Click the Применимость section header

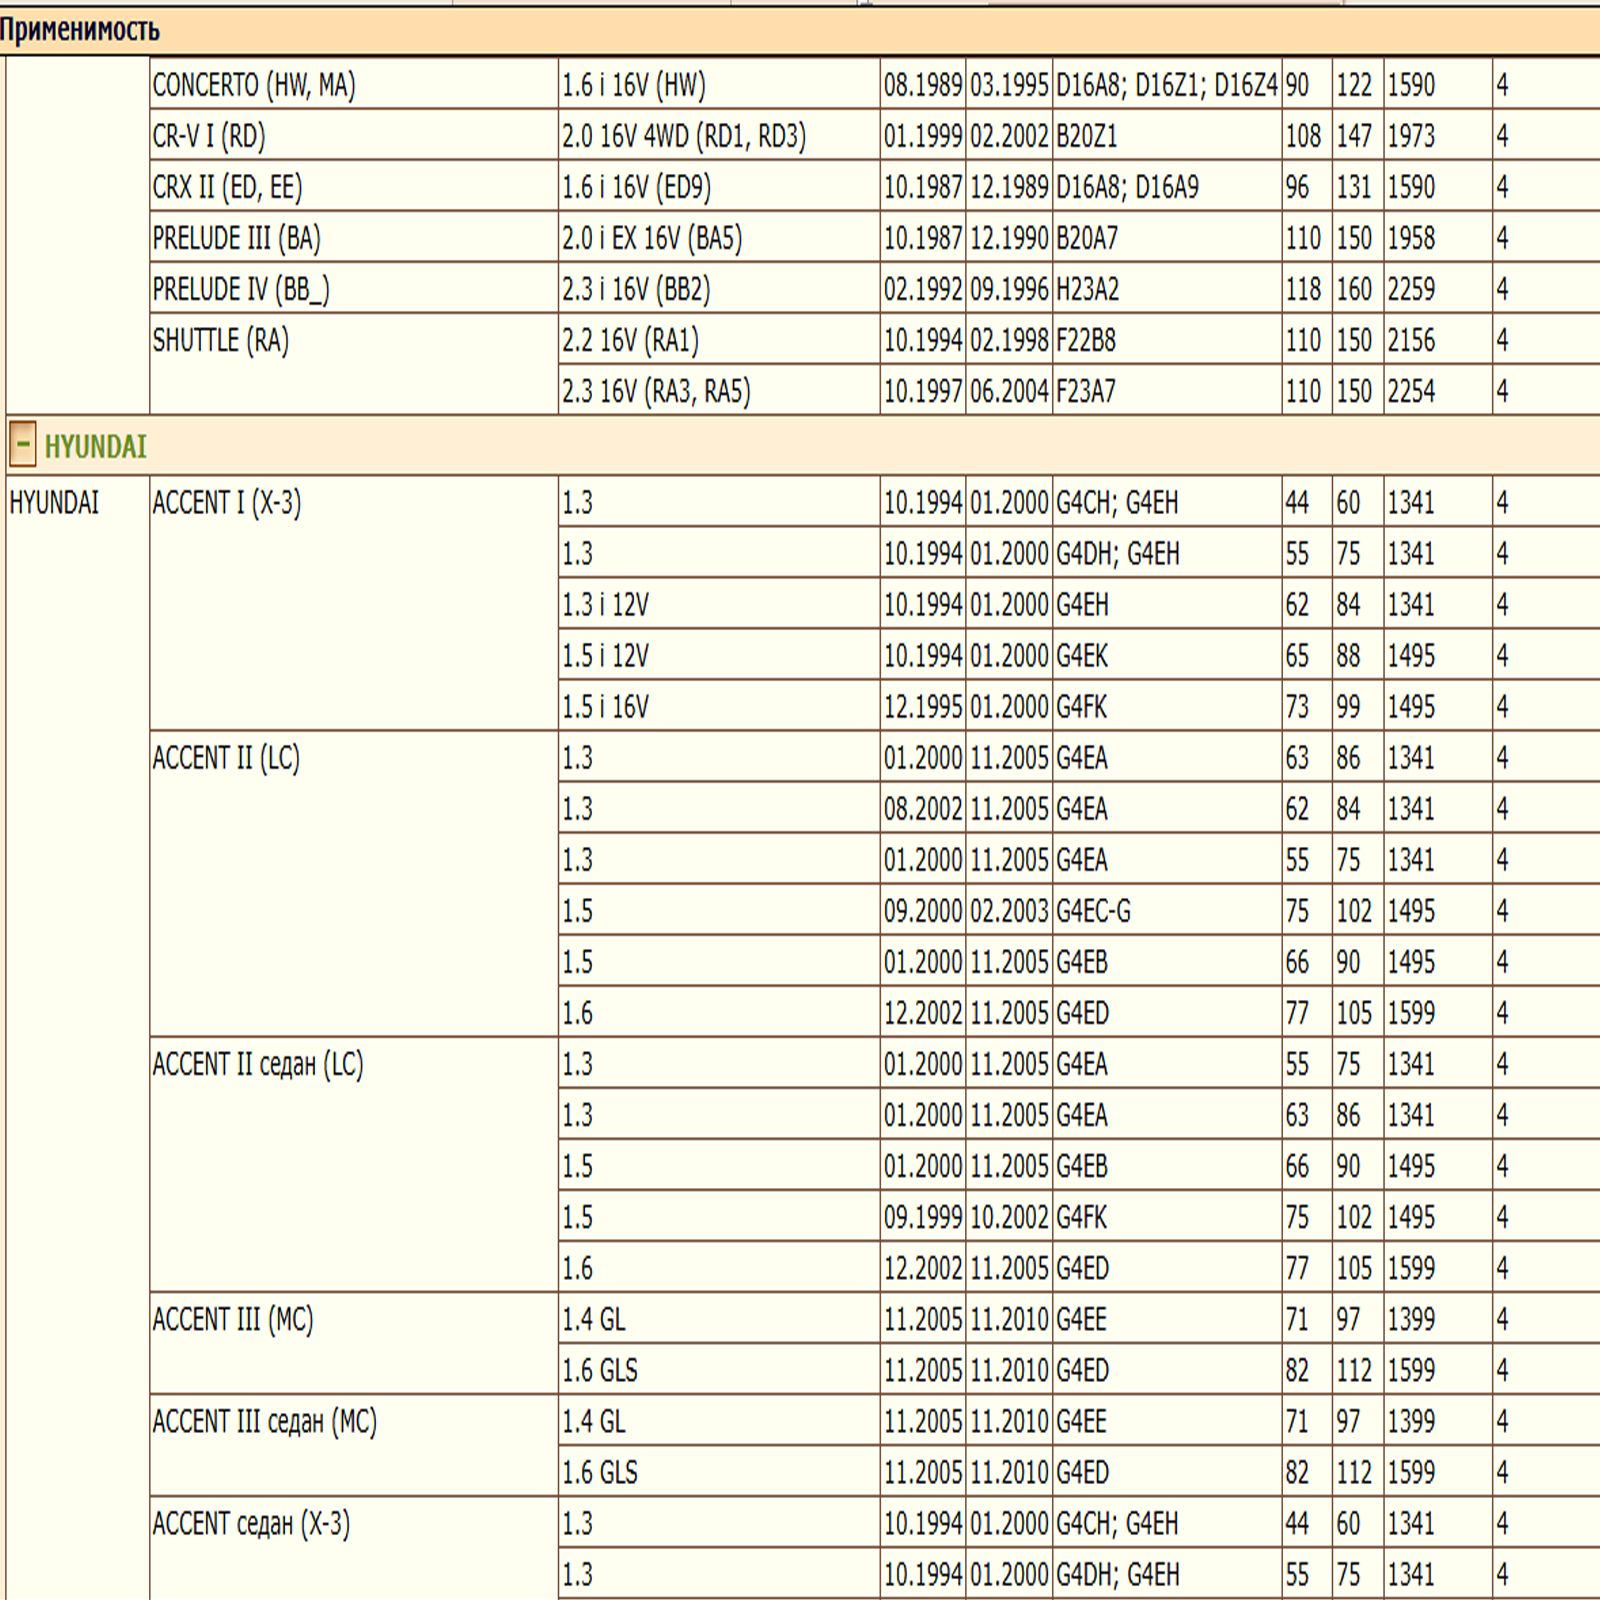coord(80,30)
